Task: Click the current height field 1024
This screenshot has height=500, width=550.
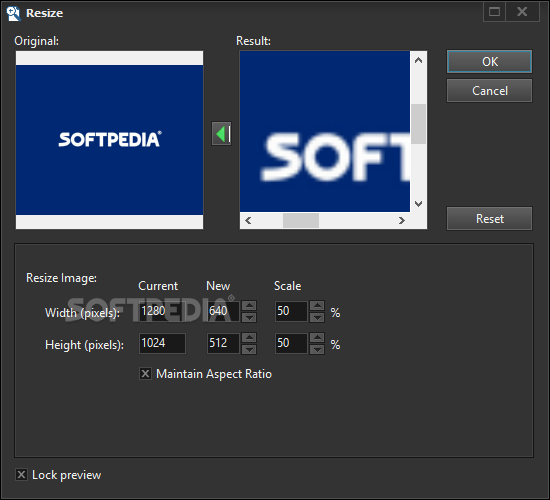Action: (x=162, y=343)
